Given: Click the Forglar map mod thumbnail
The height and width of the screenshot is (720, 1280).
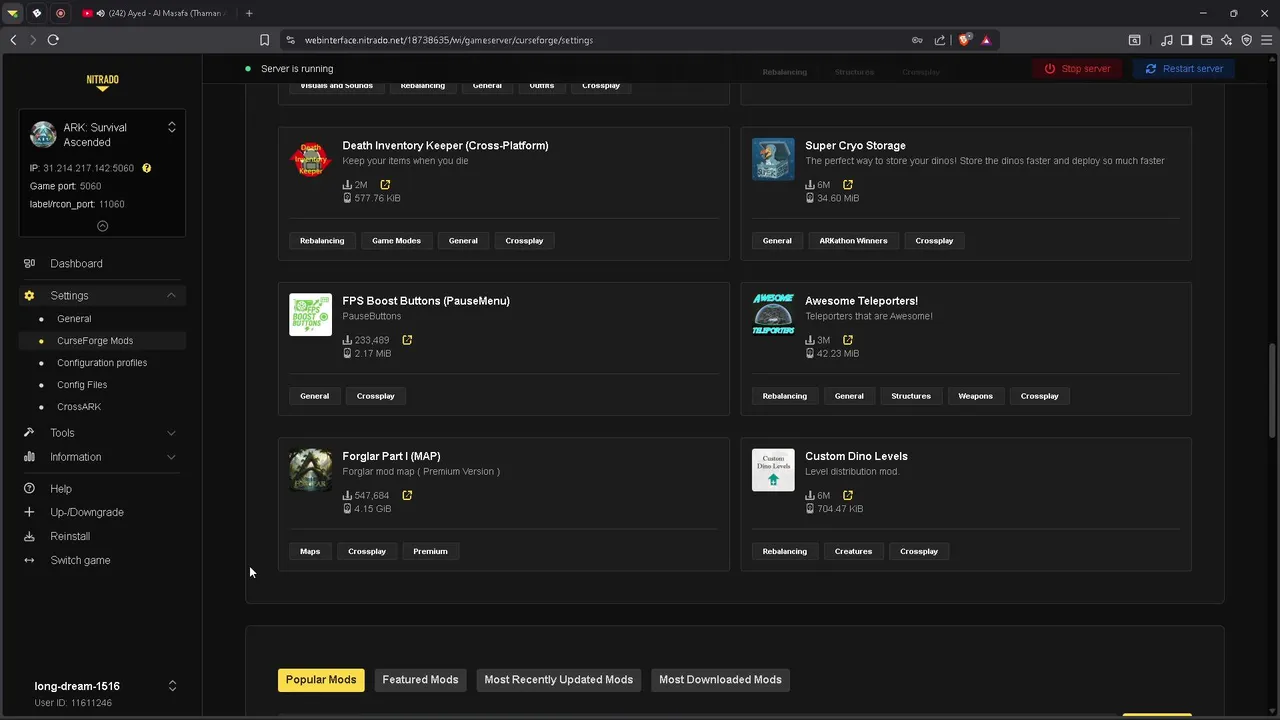Looking at the screenshot, I should (310, 470).
